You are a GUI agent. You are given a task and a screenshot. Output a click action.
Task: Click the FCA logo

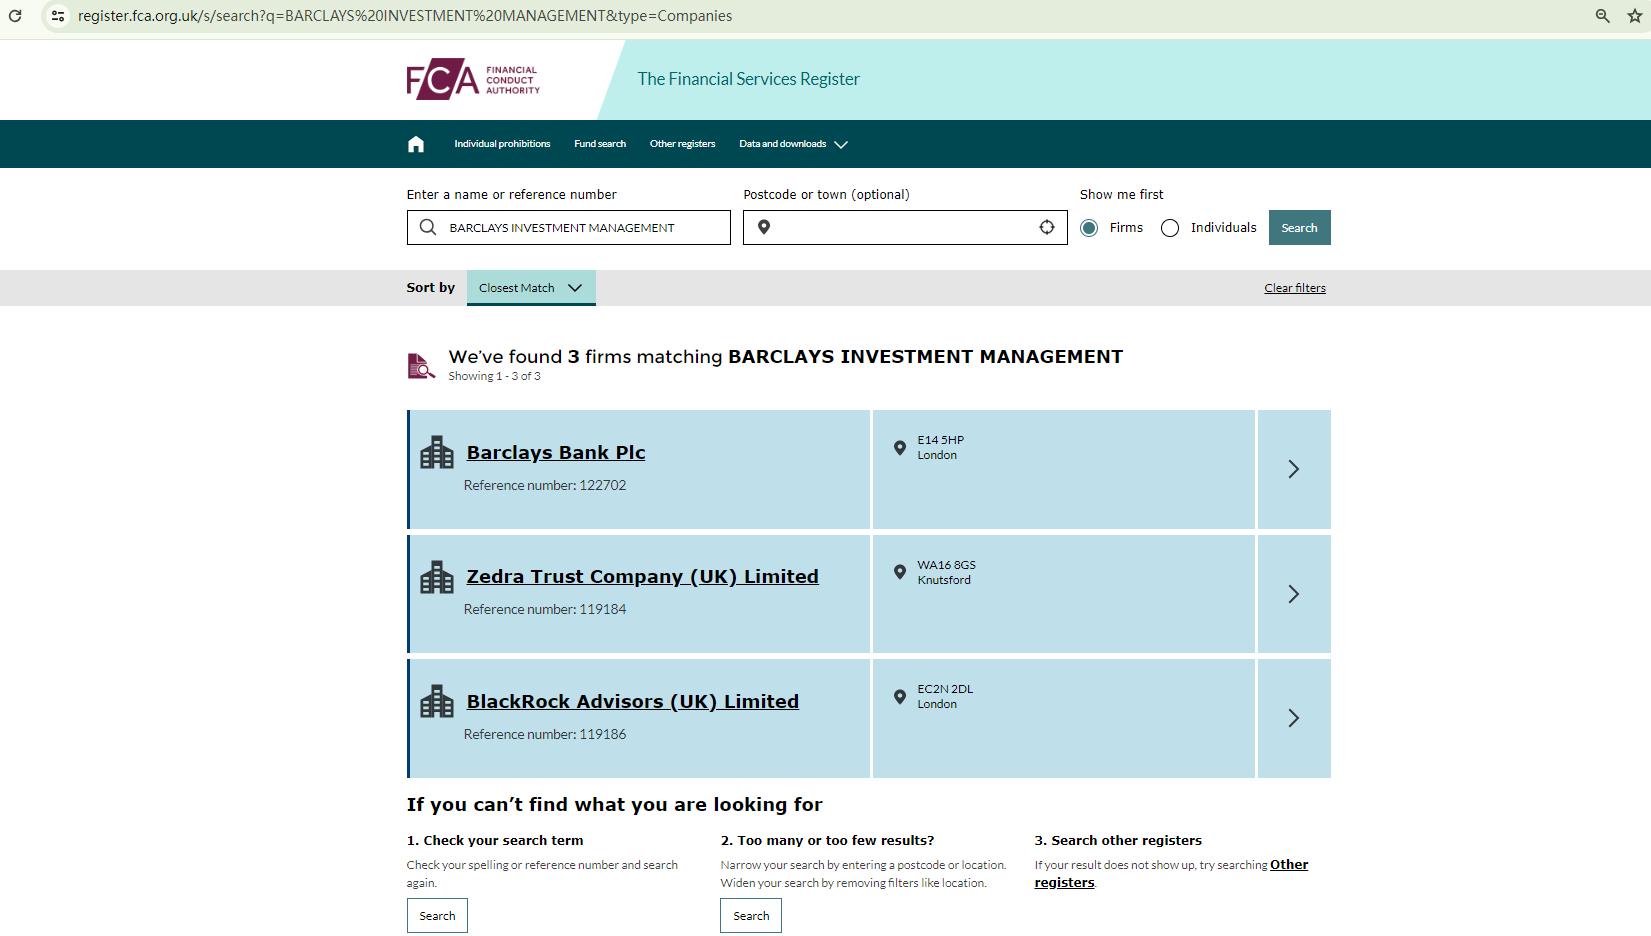473,79
